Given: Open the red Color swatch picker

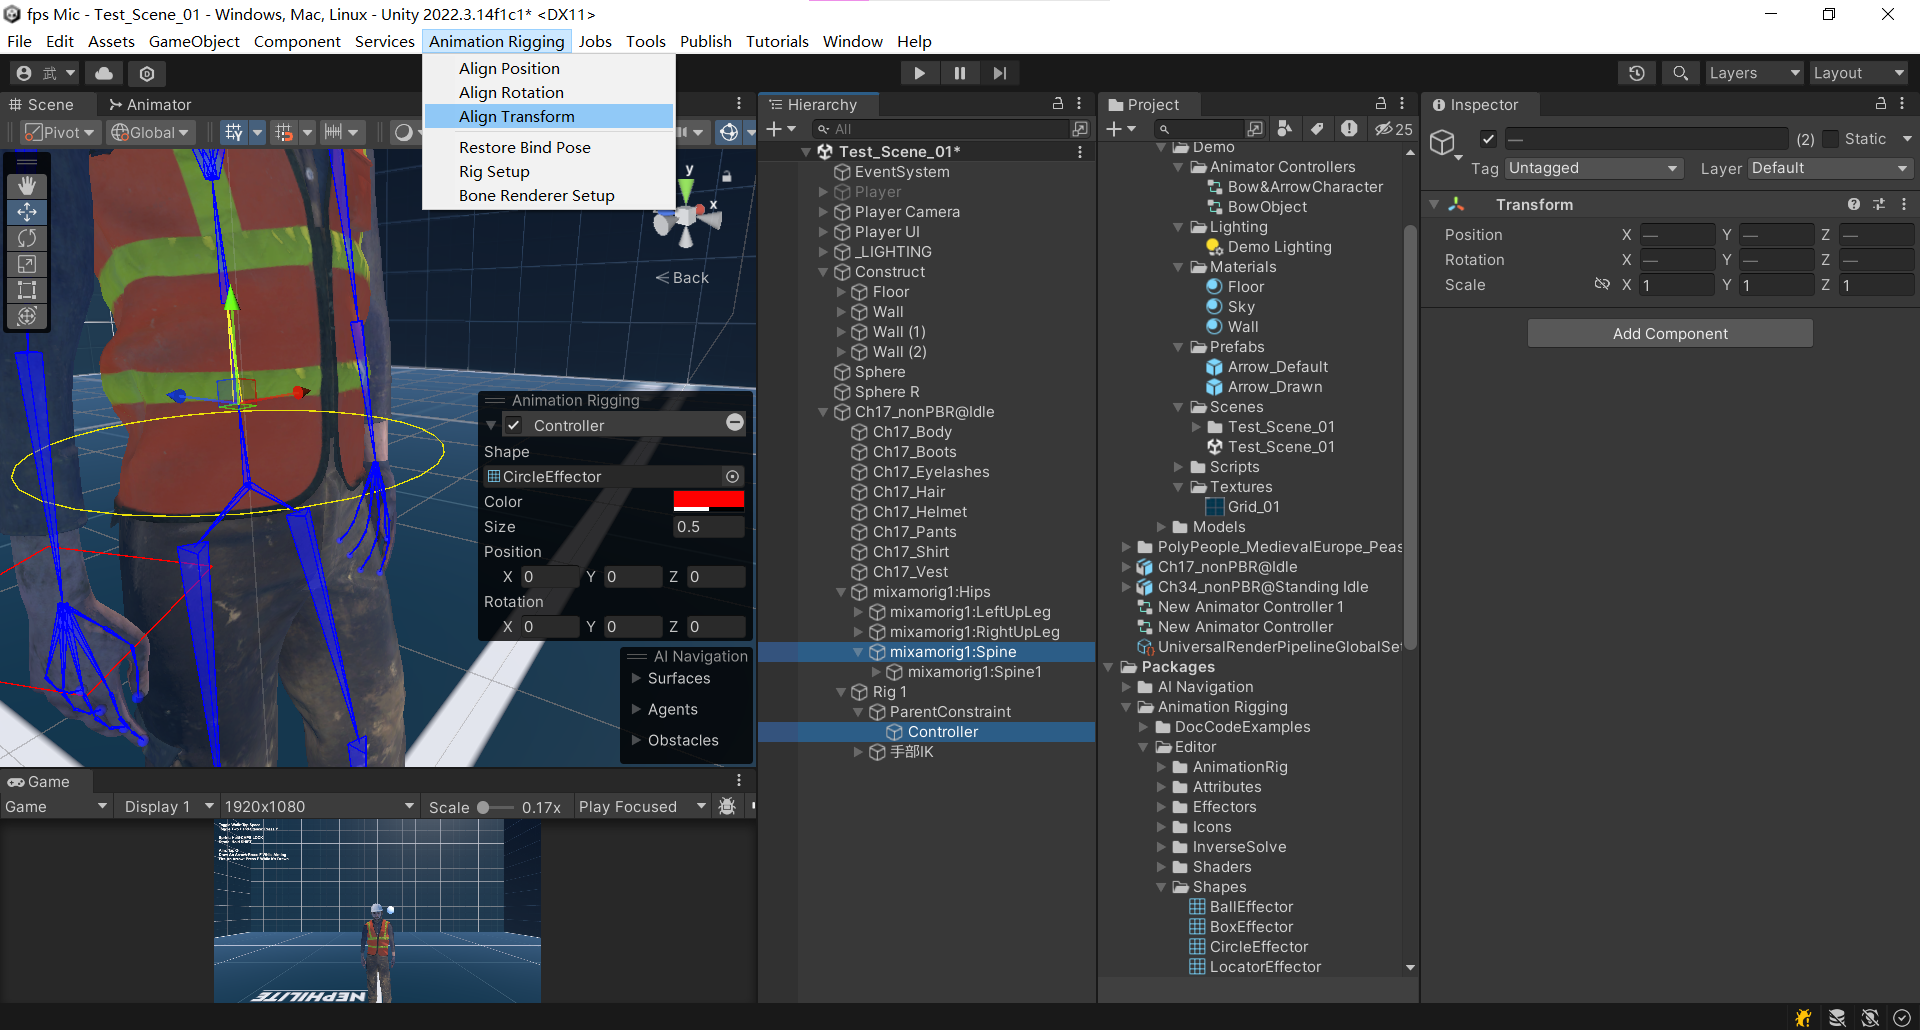Looking at the screenshot, I should 708,501.
